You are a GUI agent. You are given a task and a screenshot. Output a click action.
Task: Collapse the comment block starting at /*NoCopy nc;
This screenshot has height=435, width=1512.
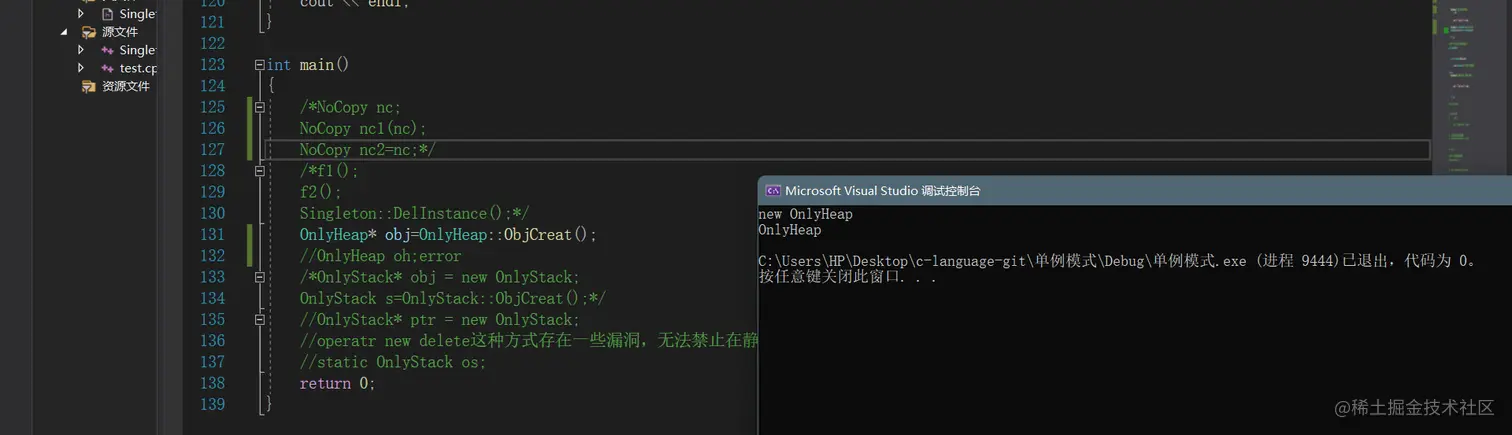260,107
